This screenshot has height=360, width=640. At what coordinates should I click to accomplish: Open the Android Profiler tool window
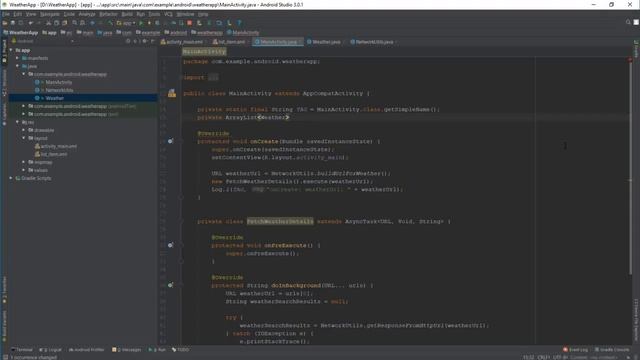pos(87,350)
